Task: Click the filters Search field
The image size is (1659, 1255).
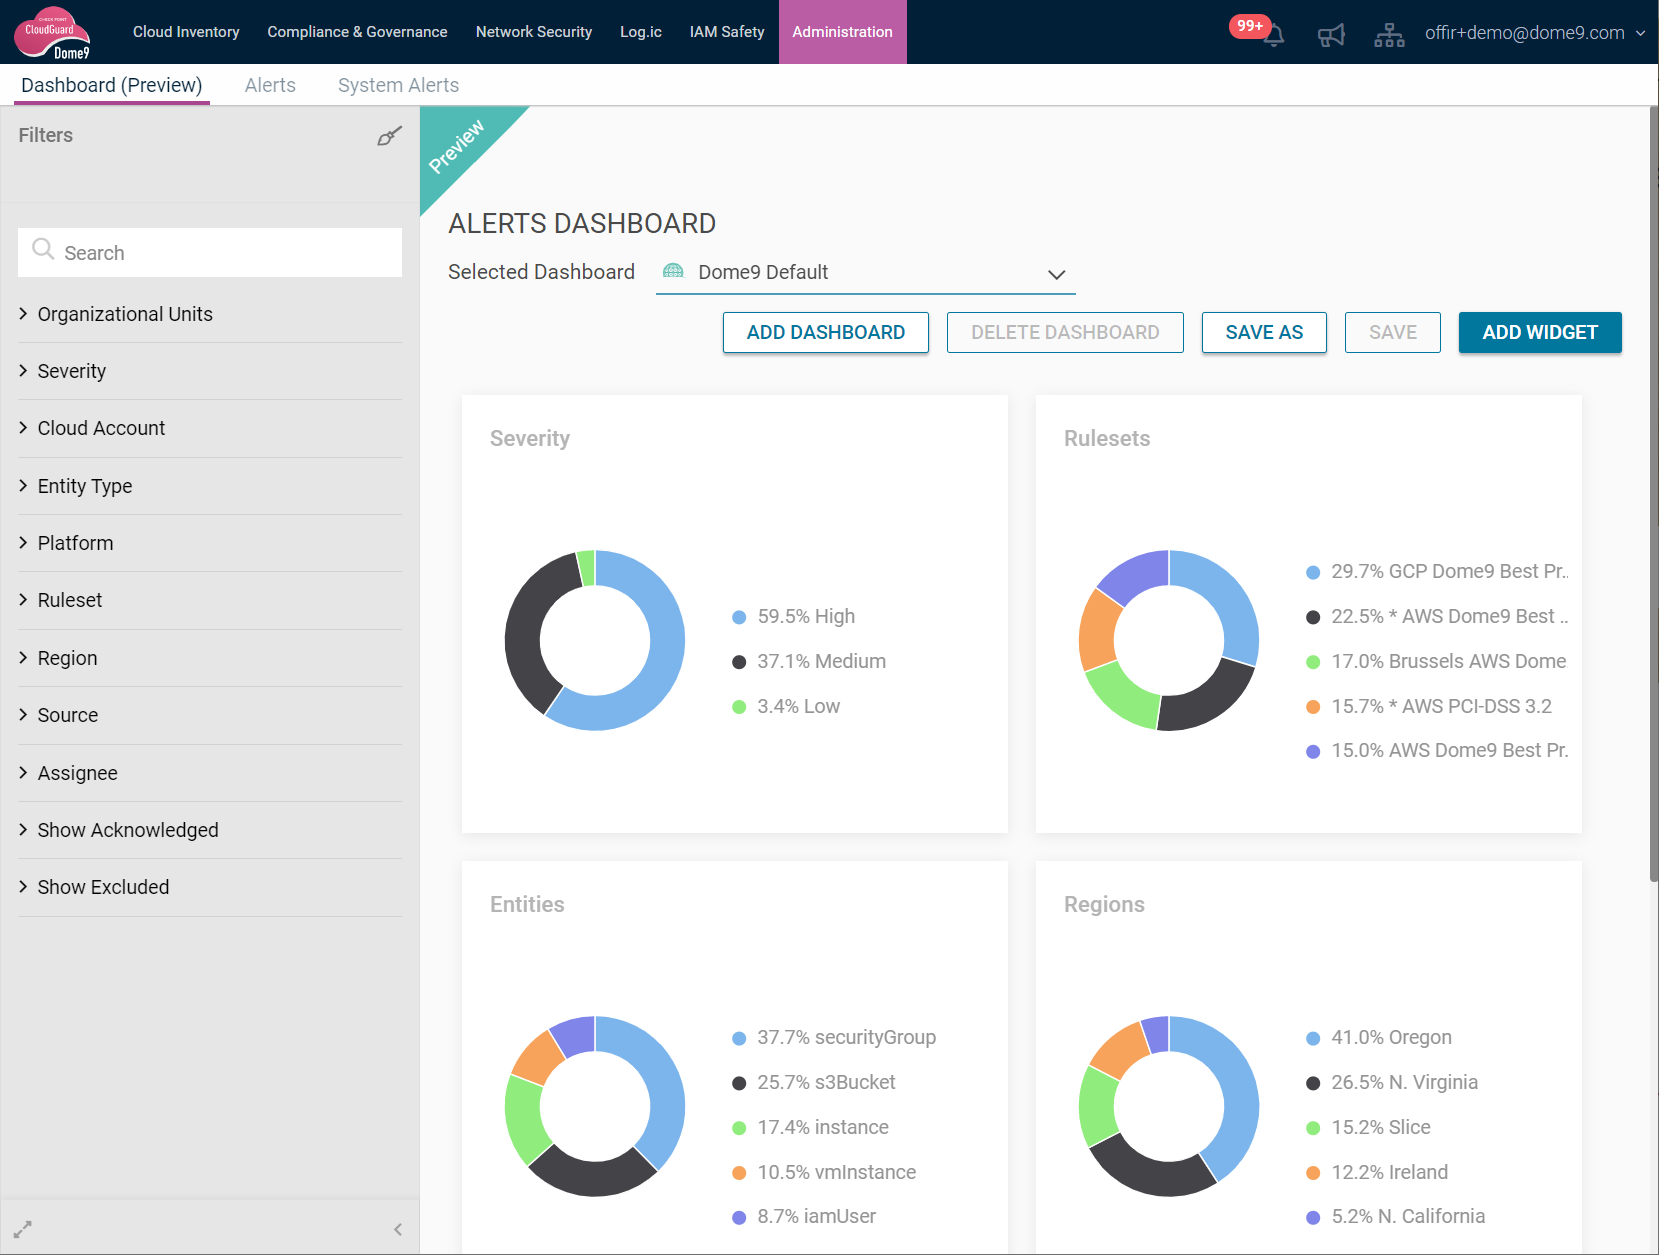Action: (x=210, y=252)
